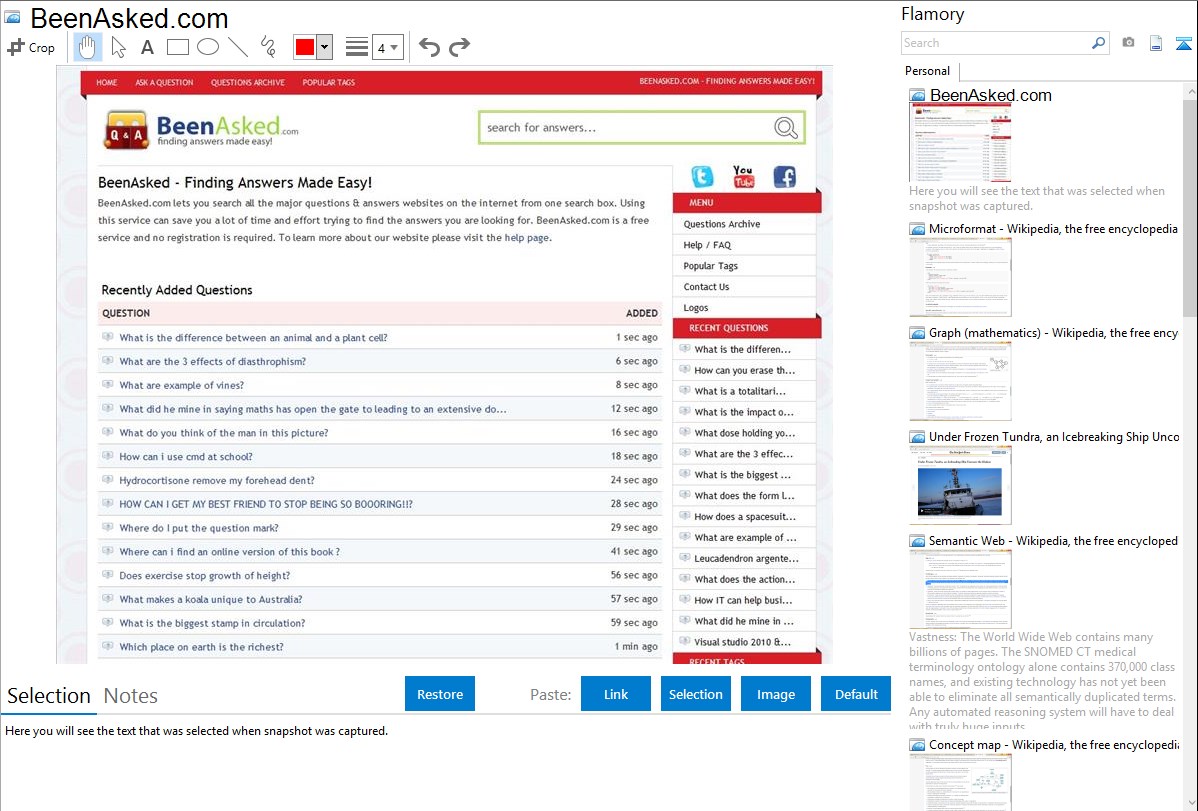
Task: Click Logos in side menu
Action: (x=696, y=308)
